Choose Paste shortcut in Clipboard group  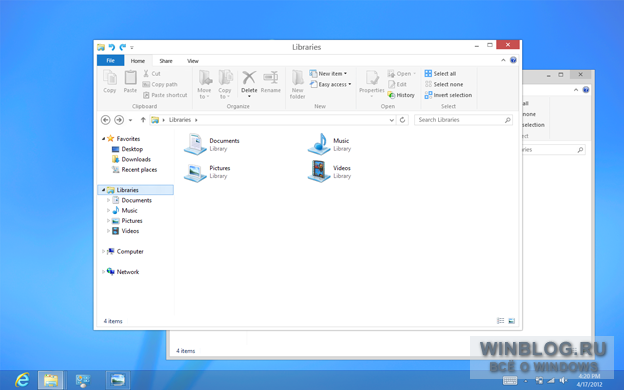click(x=165, y=95)
